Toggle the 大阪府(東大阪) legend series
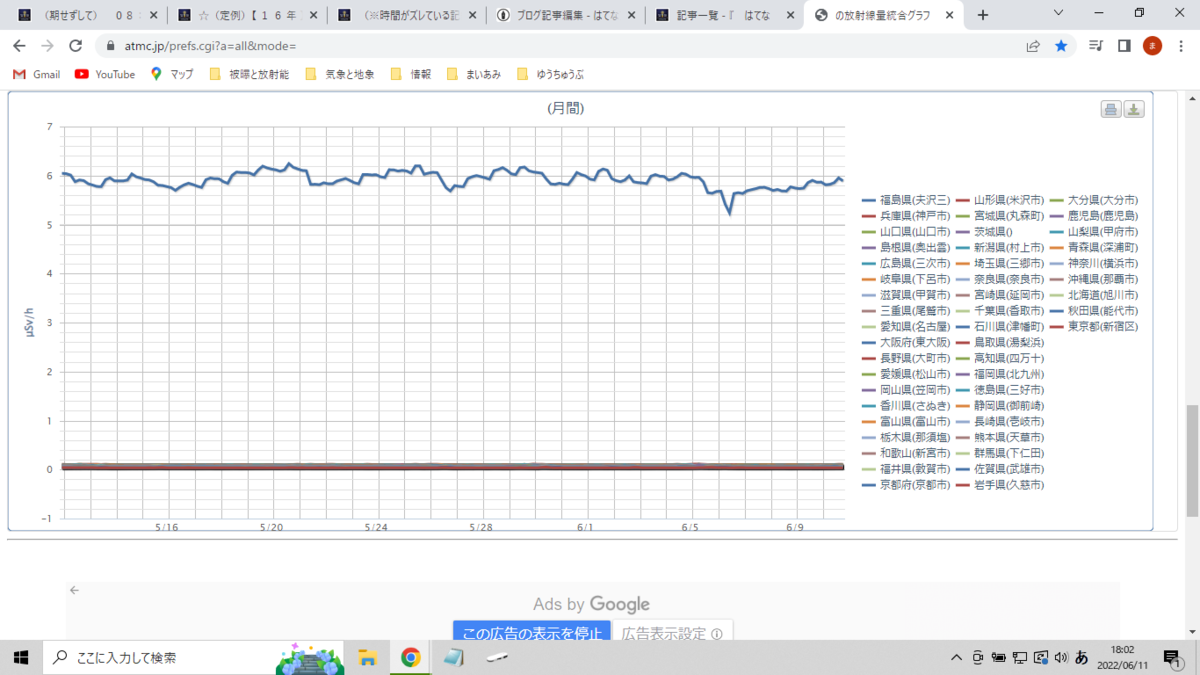Viewport: 1200px width, 675px height. click(x=907, y=342)
